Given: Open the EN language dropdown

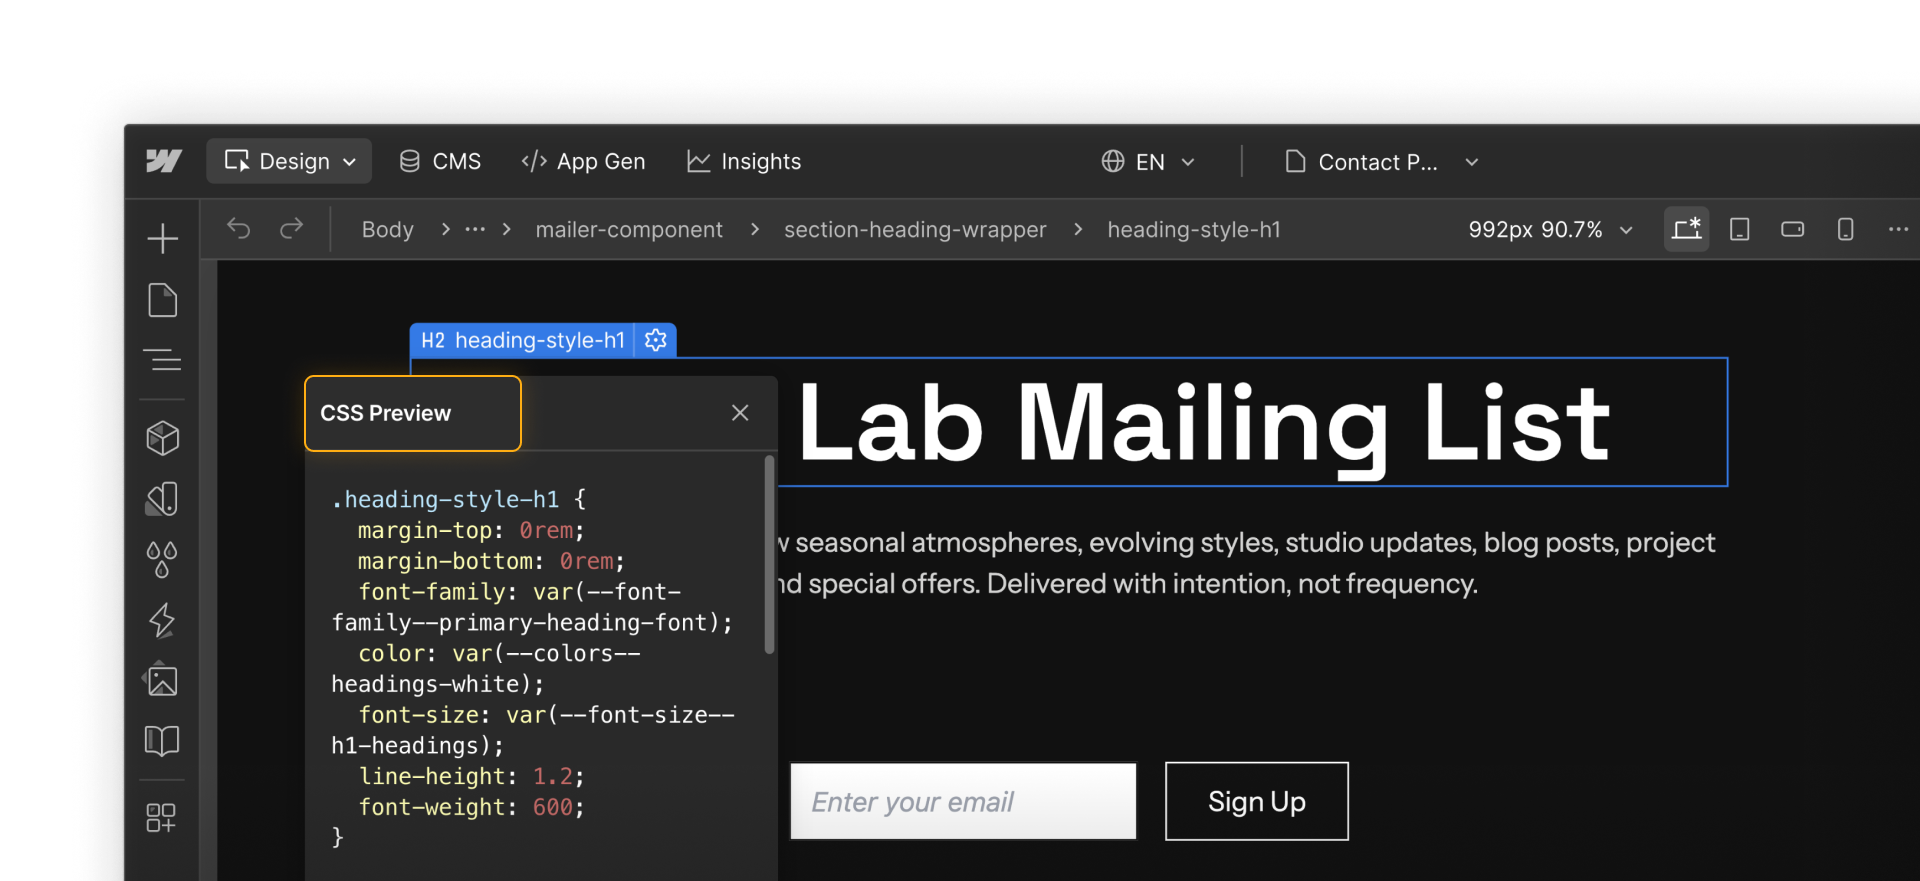Looking at the screenshot, I should click(x=1148, y=162).
